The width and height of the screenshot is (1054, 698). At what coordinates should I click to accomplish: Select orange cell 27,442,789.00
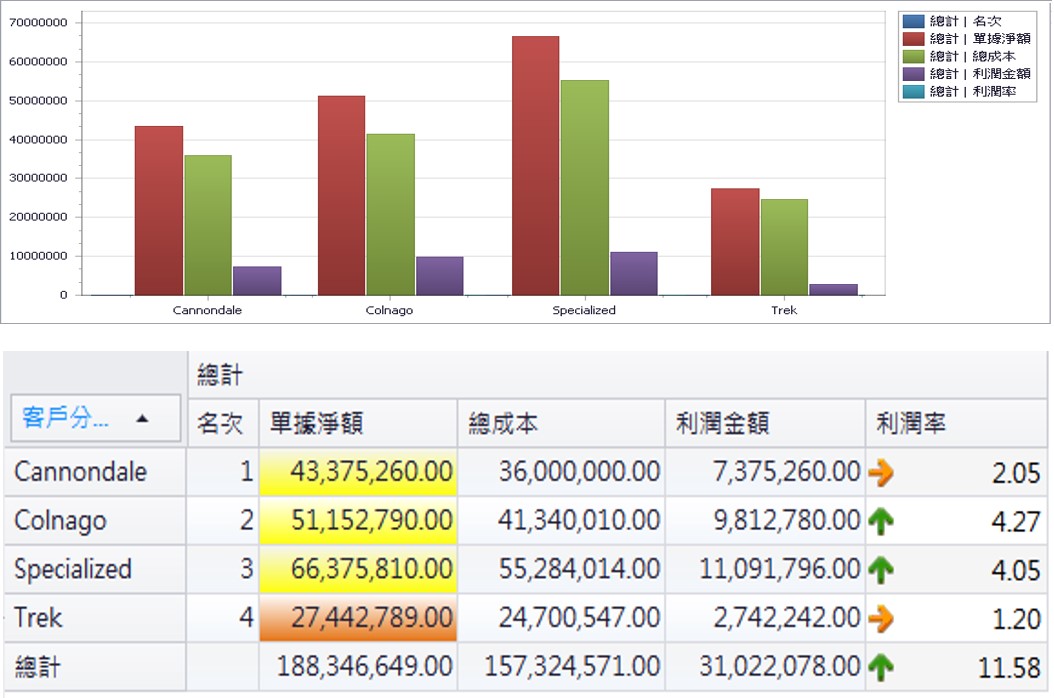[x=358, y=618]
